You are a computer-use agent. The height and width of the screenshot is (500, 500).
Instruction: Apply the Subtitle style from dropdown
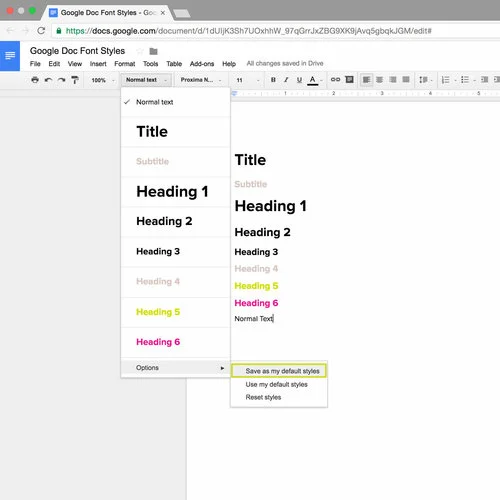point(176,161)
